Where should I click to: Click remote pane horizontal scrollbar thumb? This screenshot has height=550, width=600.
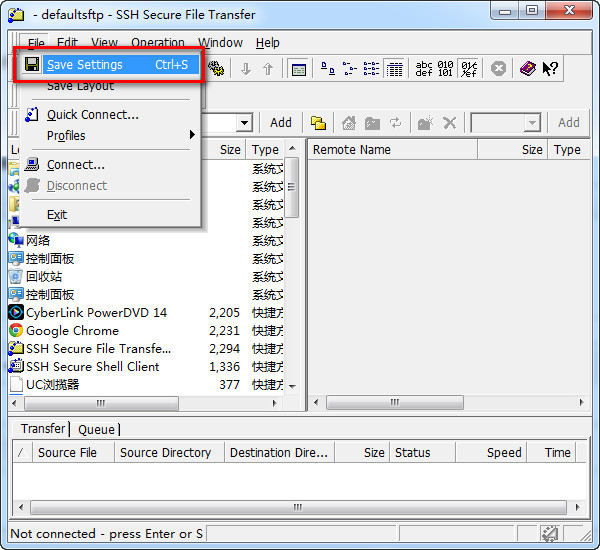tap(395, 403)
